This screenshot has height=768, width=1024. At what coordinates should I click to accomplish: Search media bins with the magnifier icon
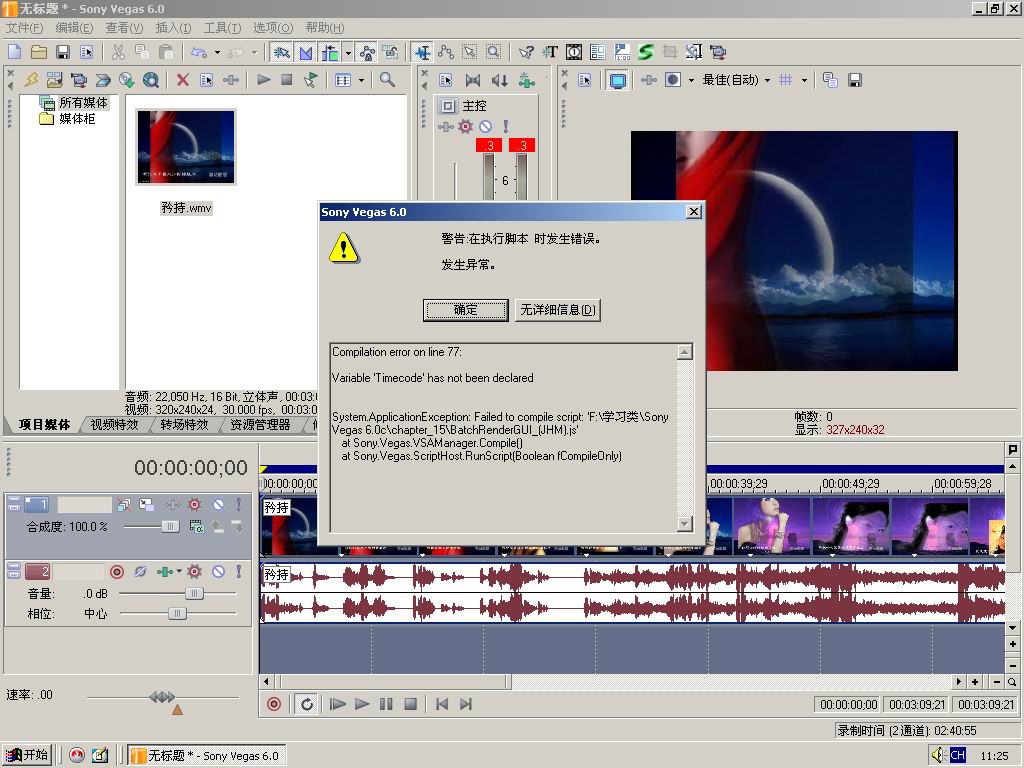[387, 80]
